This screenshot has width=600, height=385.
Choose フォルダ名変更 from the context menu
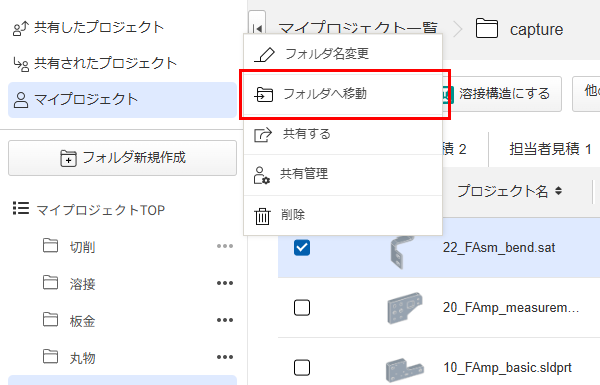pos(343,54)
